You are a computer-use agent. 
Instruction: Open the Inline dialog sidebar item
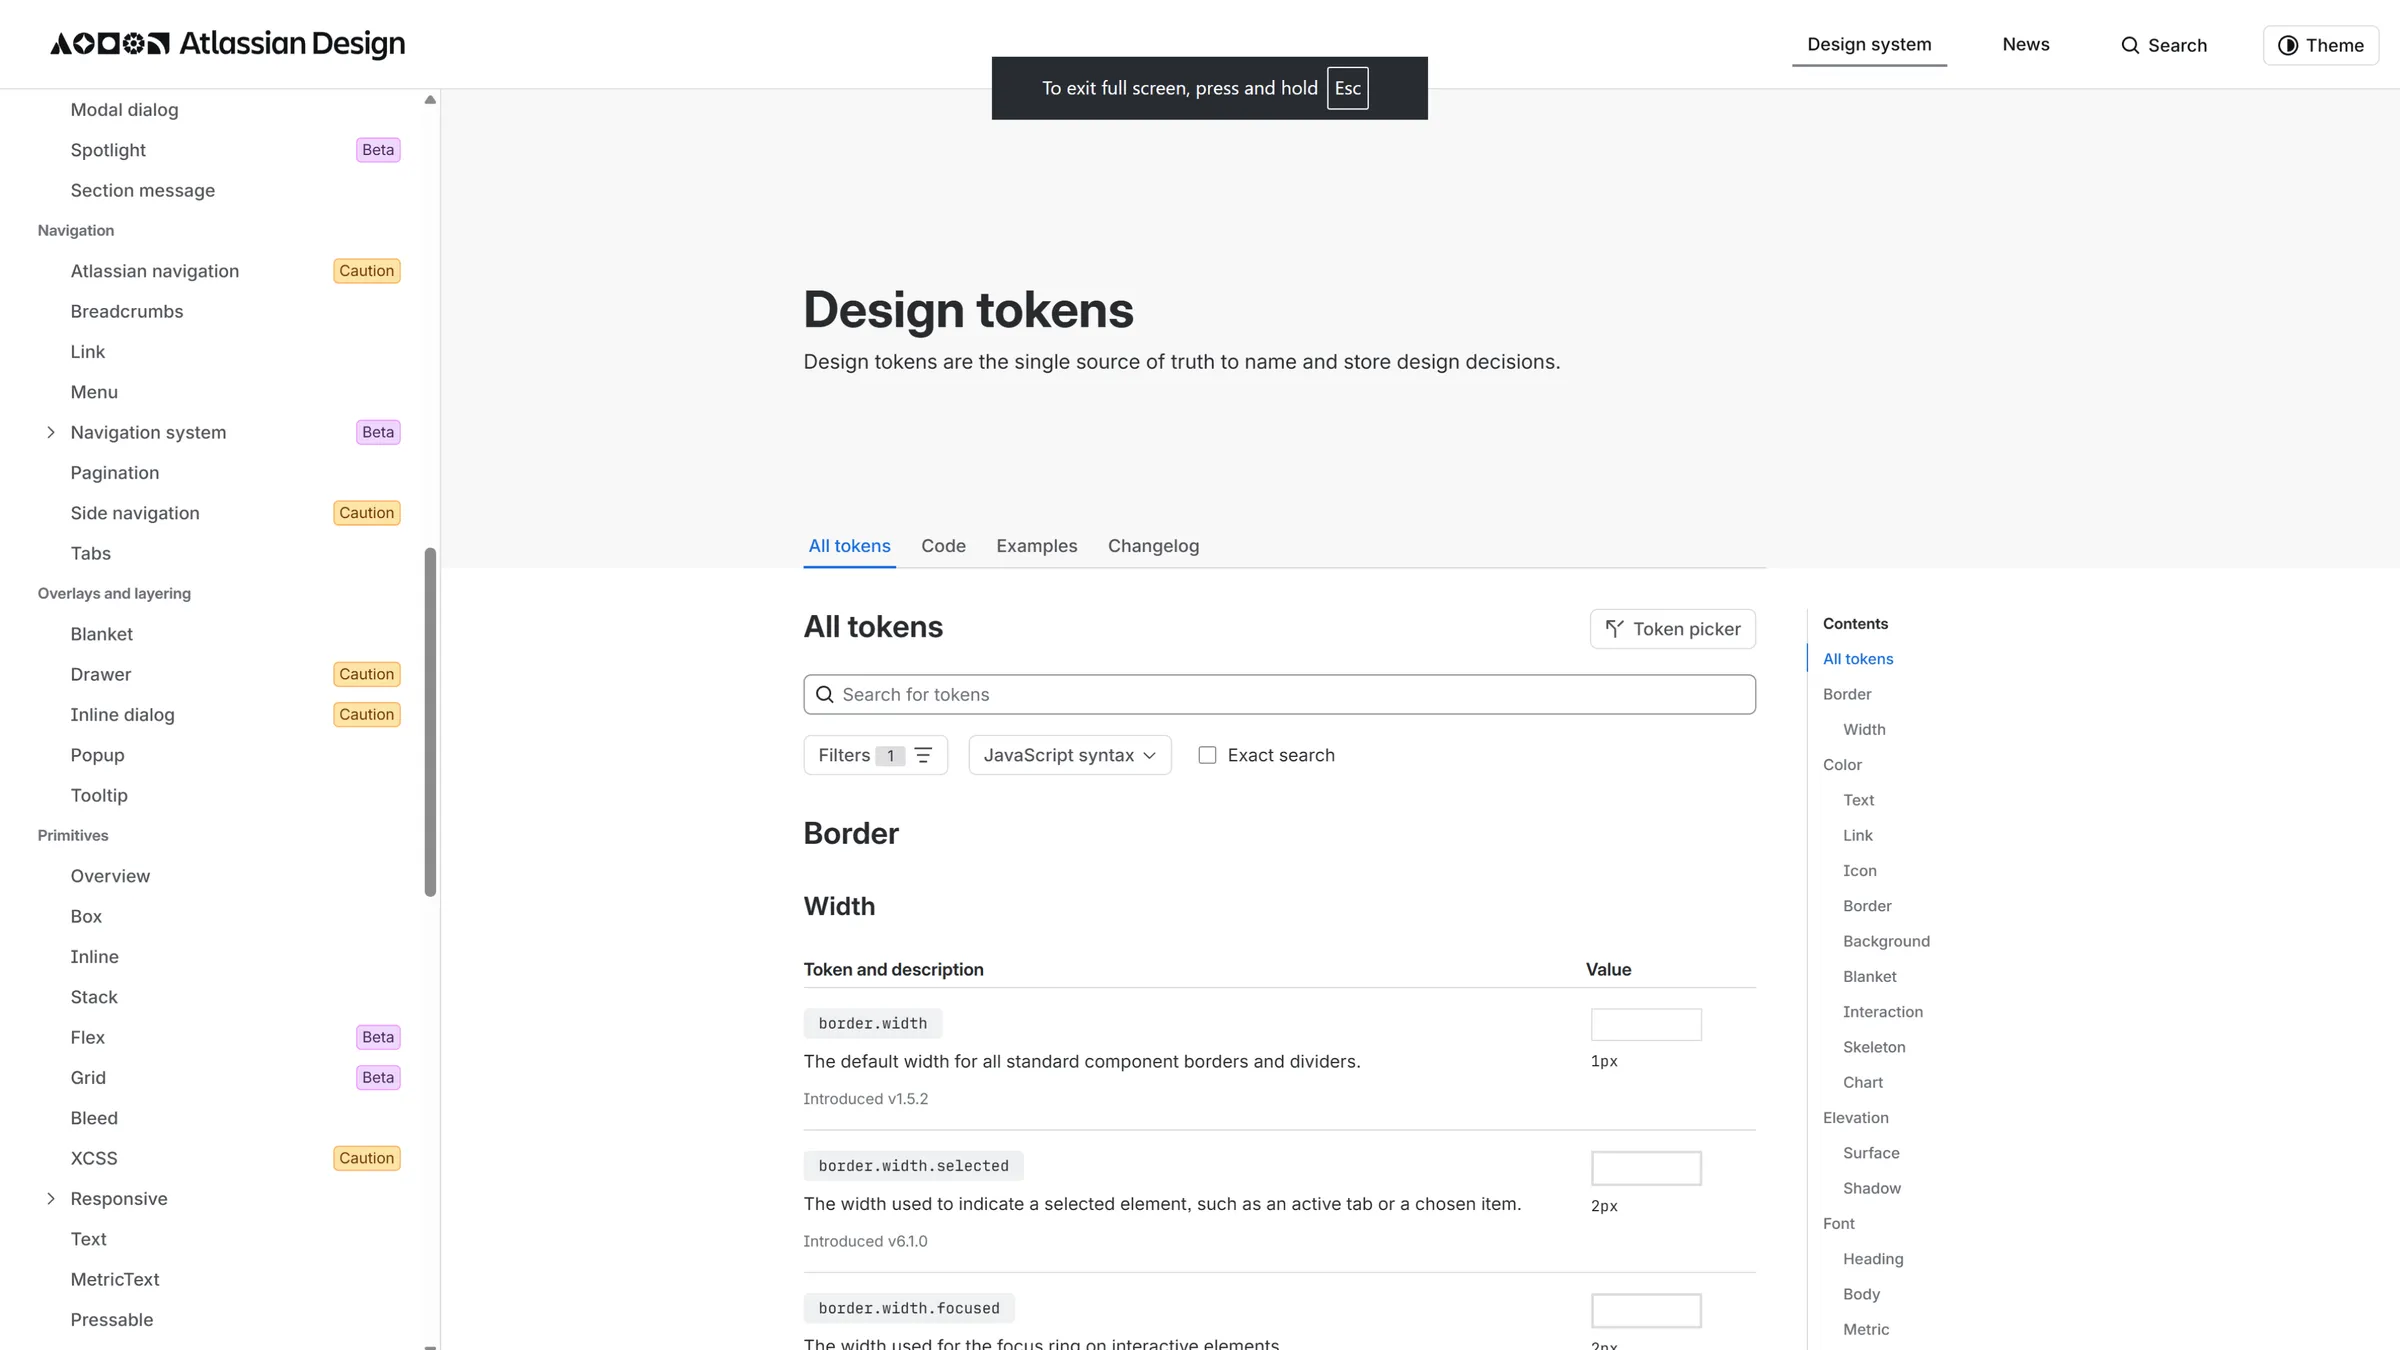(x=122, y=714)
